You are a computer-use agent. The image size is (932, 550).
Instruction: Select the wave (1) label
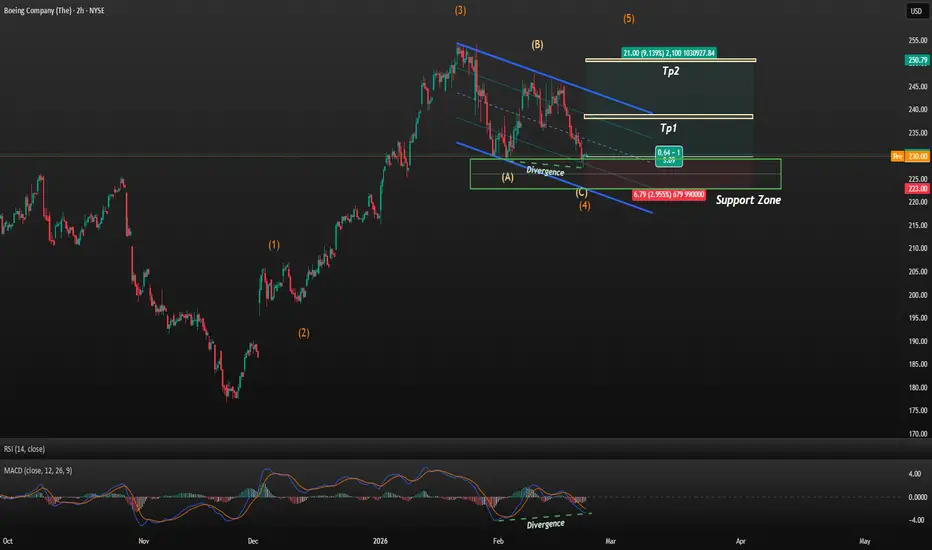click(274, 245)
